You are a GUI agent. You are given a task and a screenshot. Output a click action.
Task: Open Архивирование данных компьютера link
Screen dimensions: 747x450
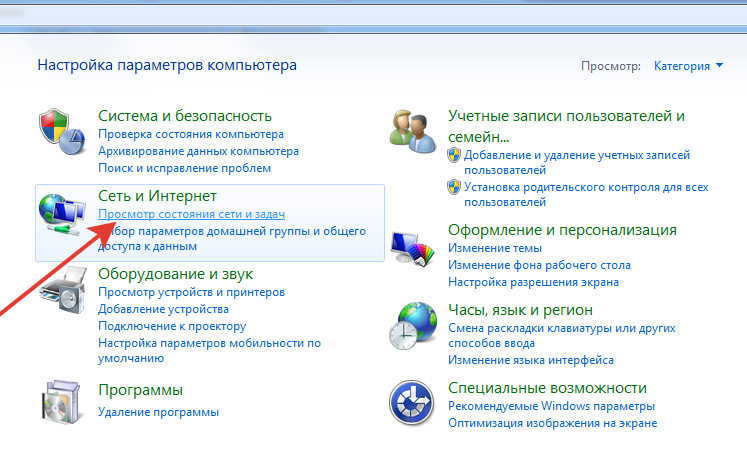coord(198,151)
